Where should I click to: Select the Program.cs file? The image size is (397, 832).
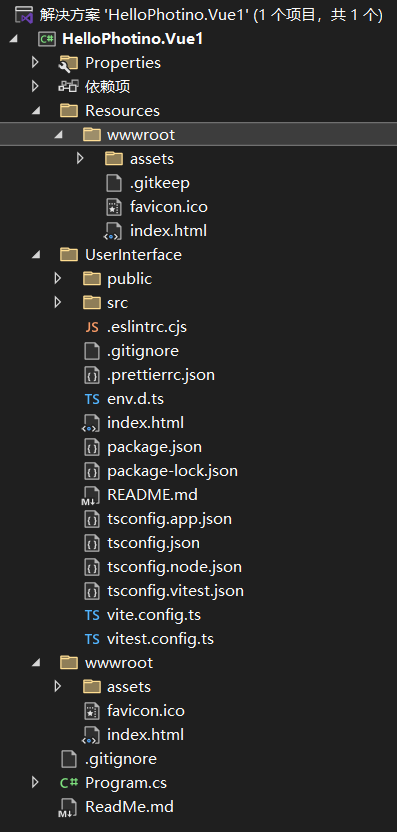pyautogui.click(x=126, y=783)
